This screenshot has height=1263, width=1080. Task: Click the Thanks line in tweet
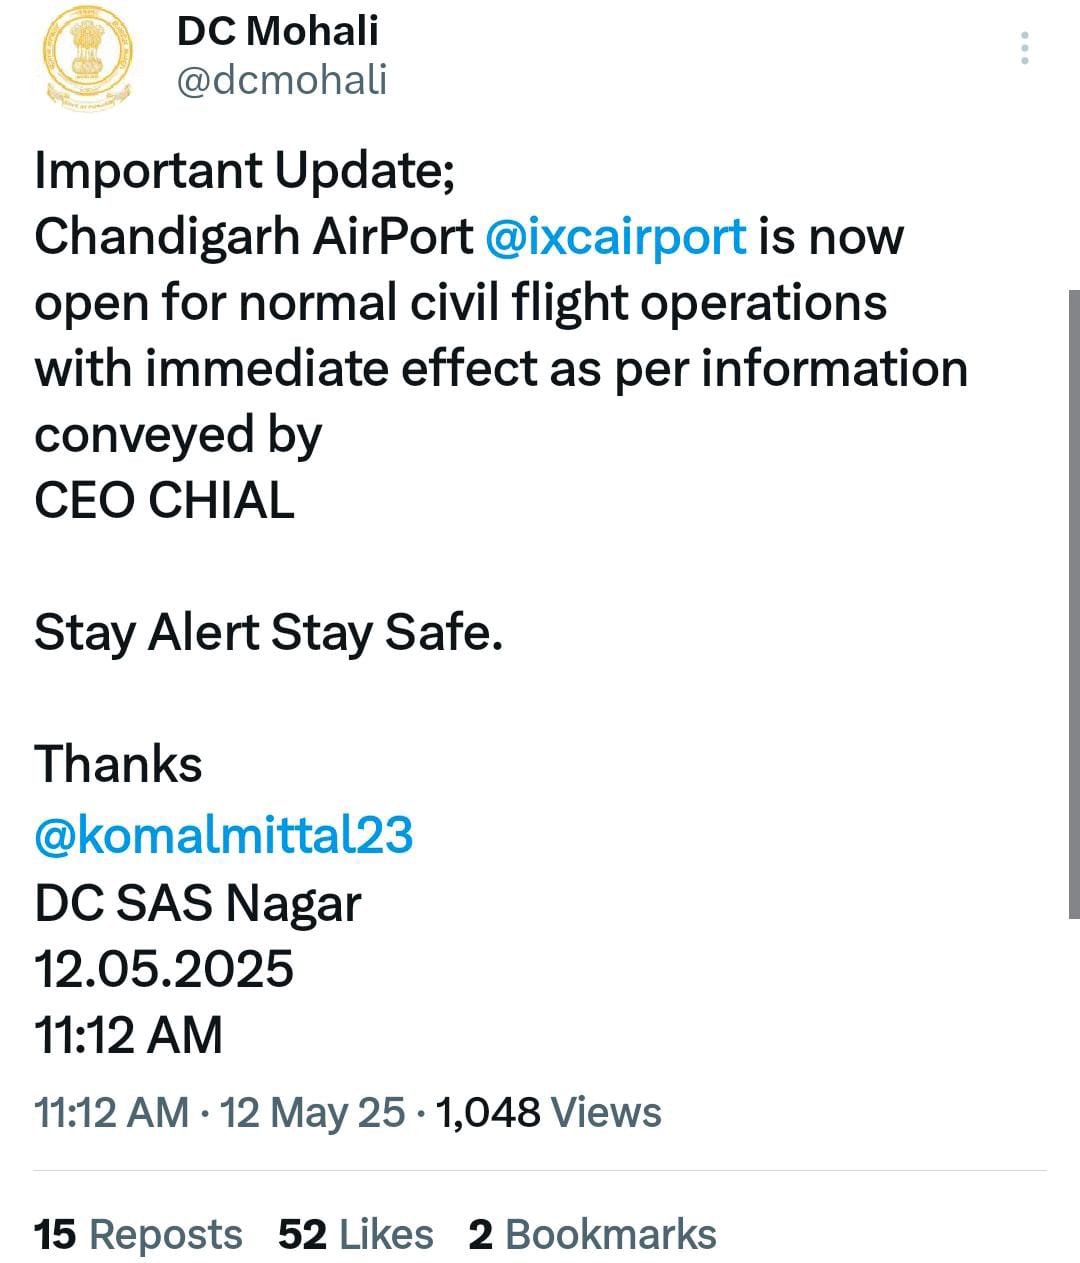point(118,764)
